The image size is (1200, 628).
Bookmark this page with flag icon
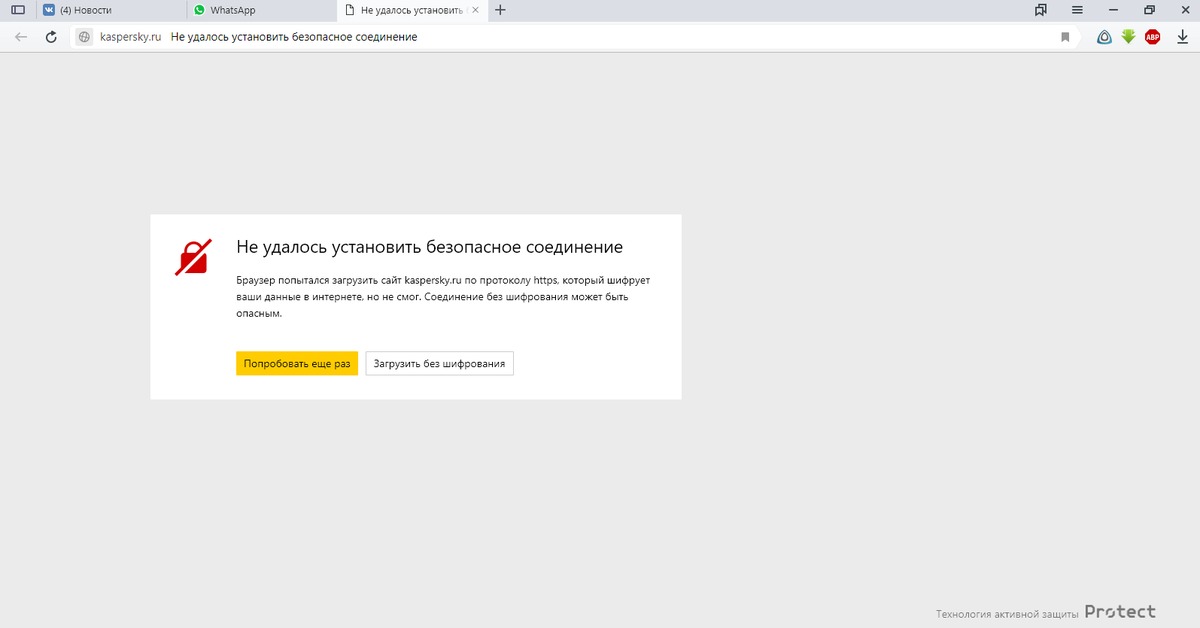pos(1065,37)
